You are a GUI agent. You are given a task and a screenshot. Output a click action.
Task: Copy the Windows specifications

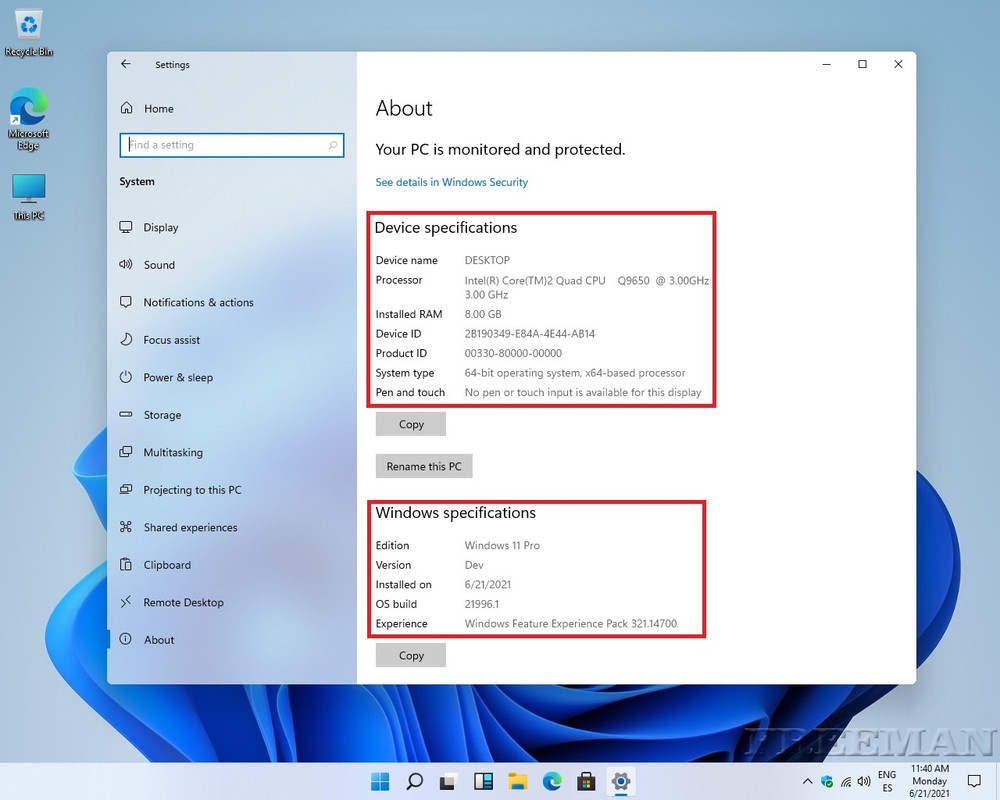pyautogui.click(x=411, y=655)
